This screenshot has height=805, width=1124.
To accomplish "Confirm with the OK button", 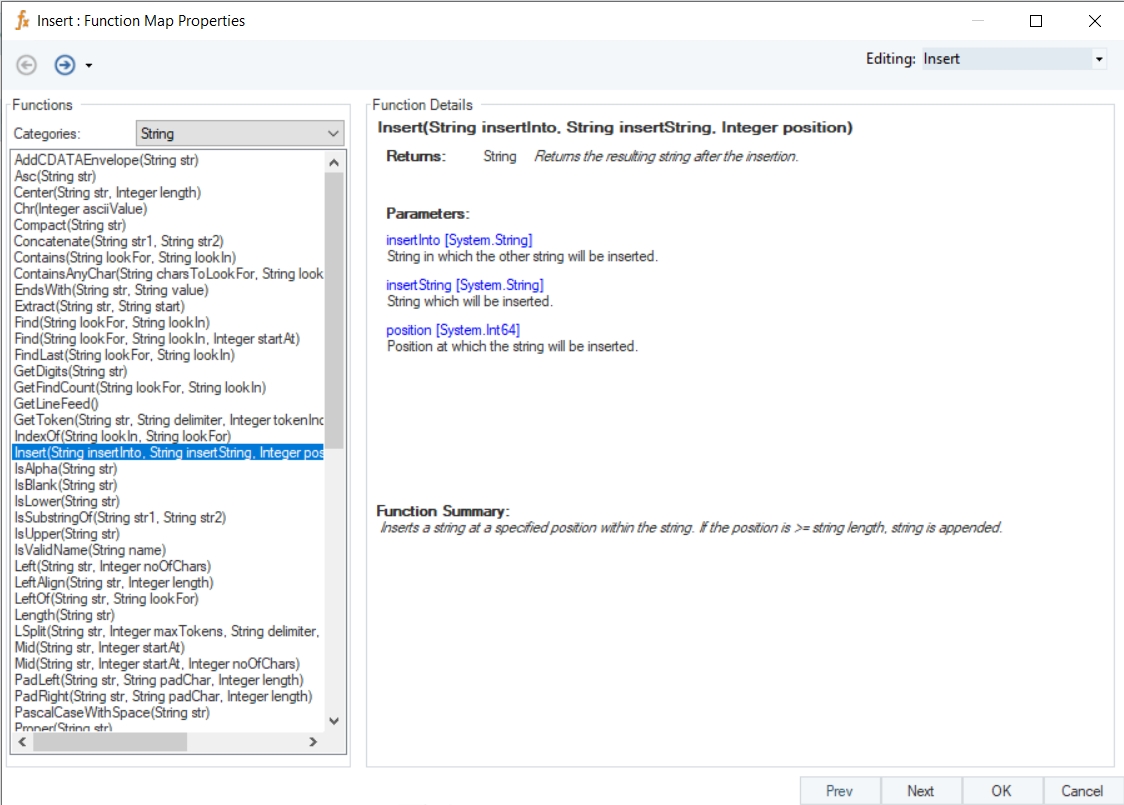I will coord(1002,791).
